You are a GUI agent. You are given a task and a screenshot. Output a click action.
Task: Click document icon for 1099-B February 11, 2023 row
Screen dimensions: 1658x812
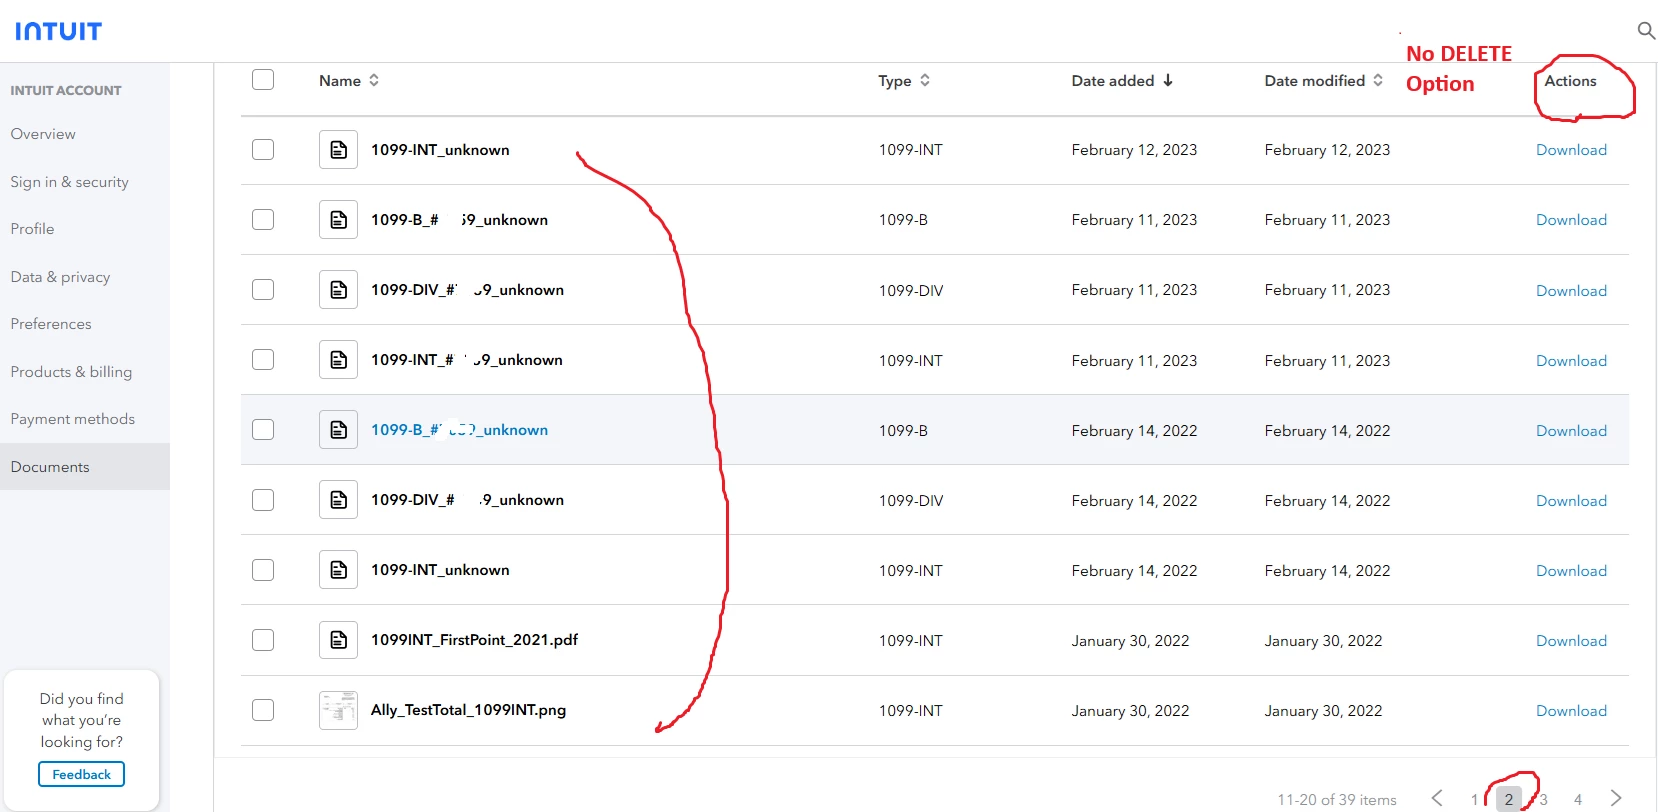point(338,219)
